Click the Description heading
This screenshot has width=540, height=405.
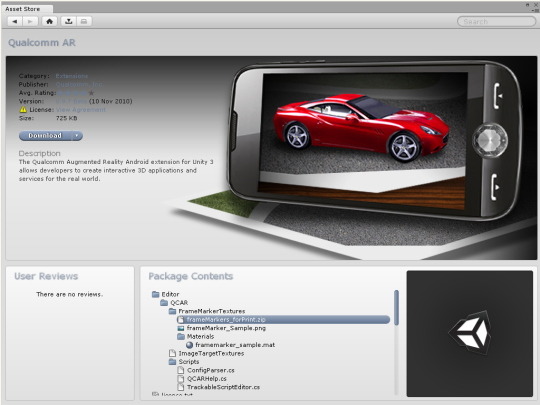(x=40, y=154)
